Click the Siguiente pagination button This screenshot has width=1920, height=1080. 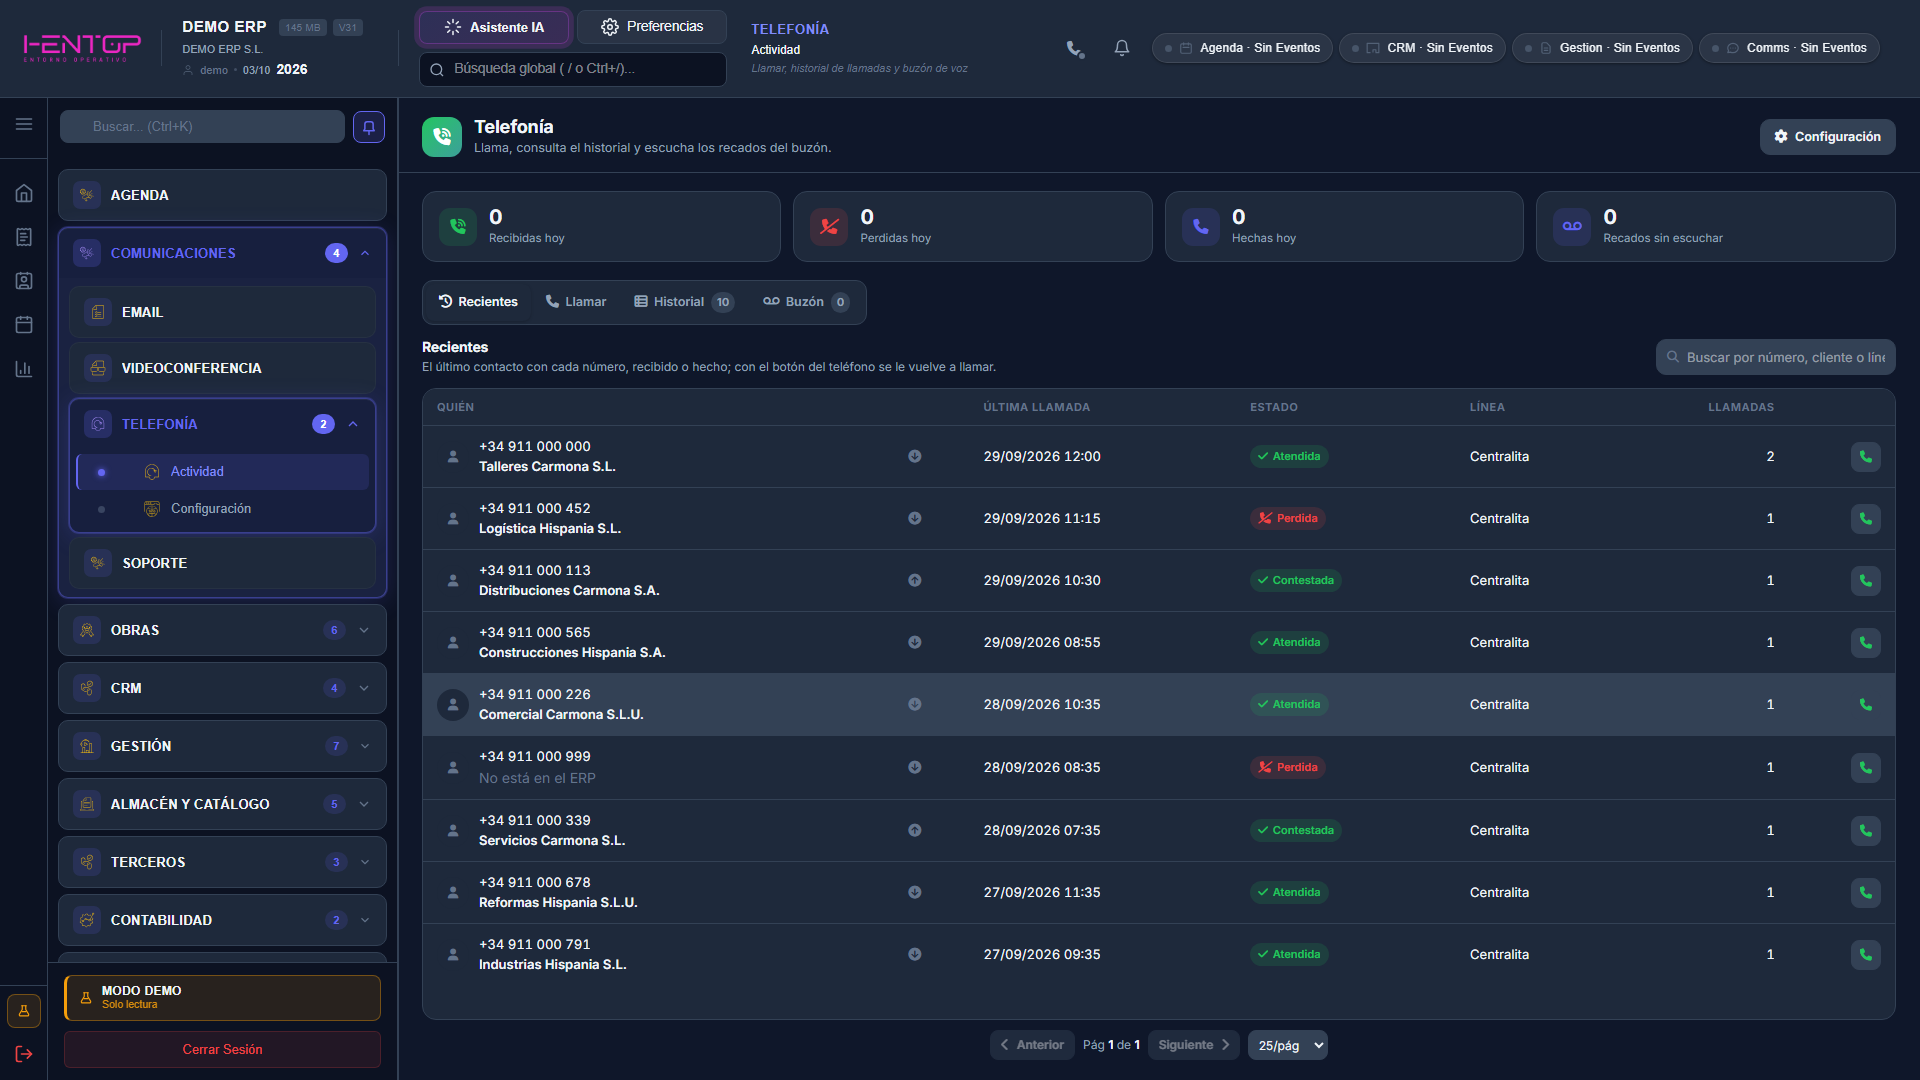pos(1194,1046)
